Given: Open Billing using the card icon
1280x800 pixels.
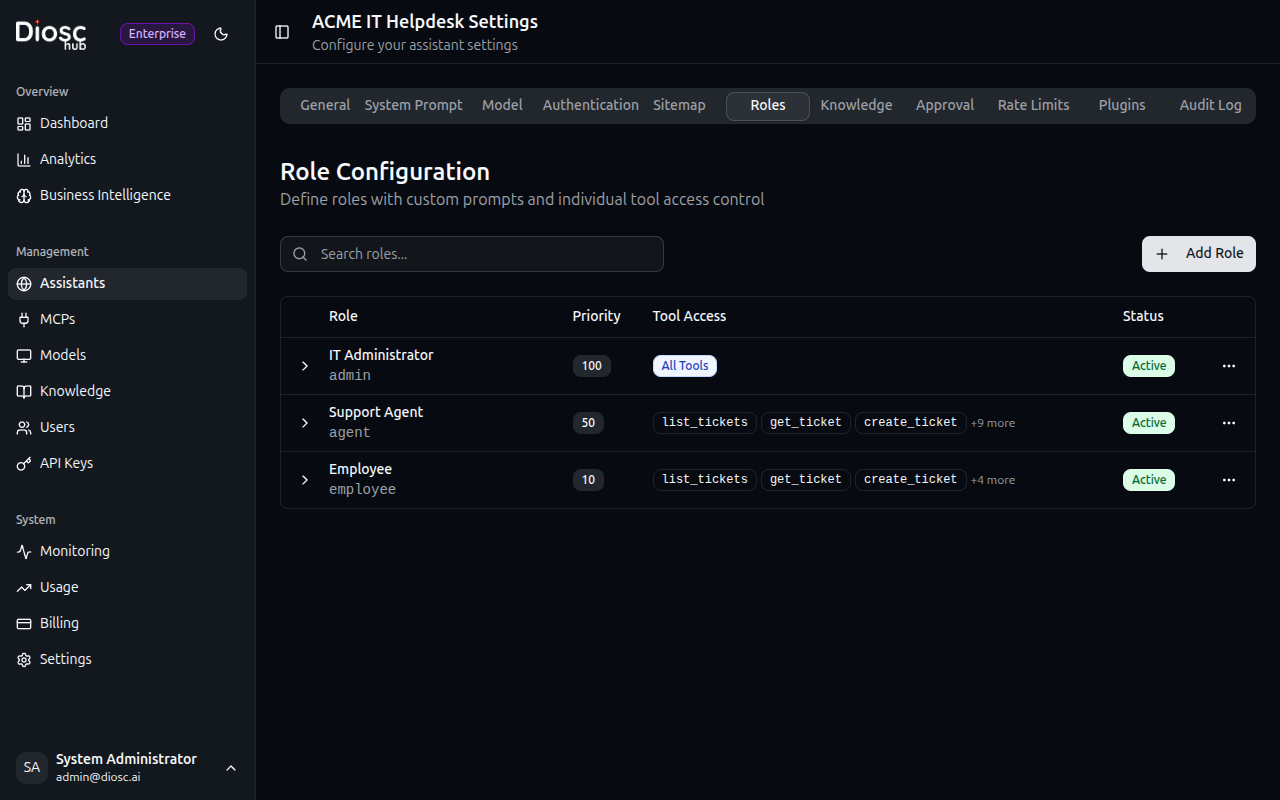Looking at the screenshot, I should point(23,623).
